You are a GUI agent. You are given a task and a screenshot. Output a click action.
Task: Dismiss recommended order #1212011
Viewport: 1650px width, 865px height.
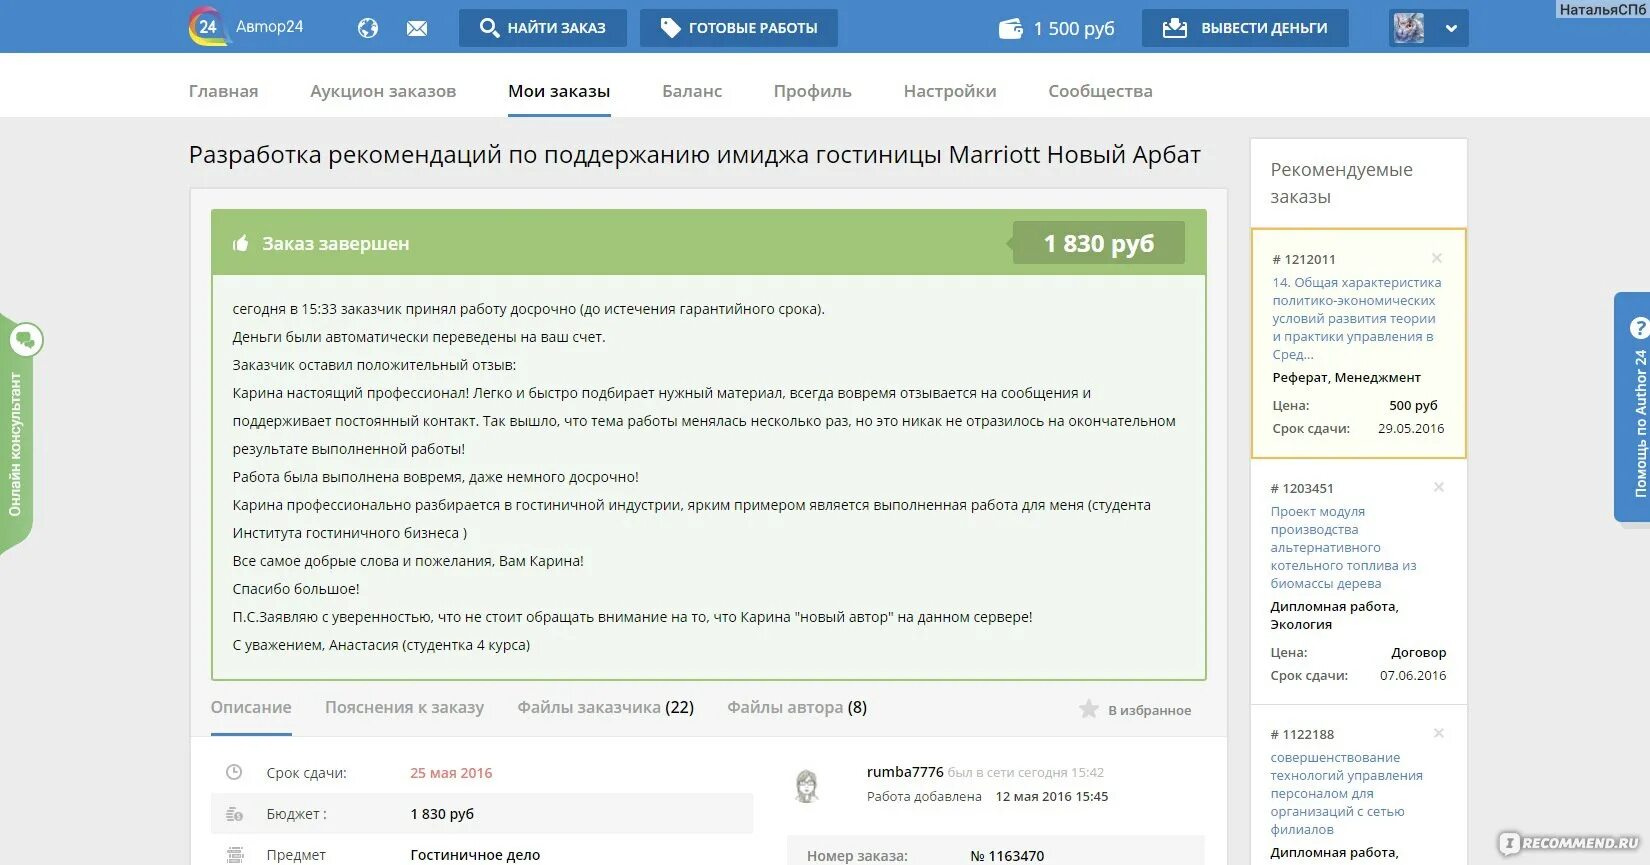[x=1437, y=258]
